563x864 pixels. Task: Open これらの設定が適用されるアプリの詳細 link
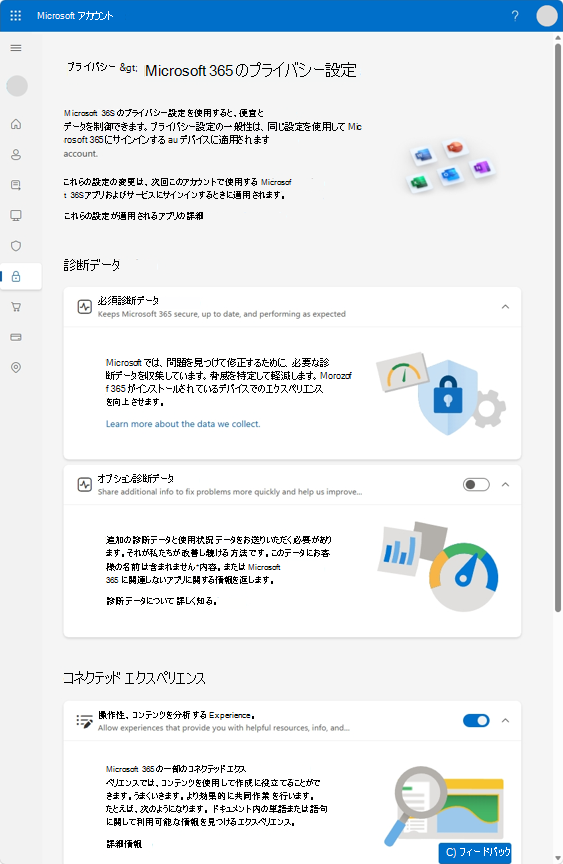pos(134,216)
